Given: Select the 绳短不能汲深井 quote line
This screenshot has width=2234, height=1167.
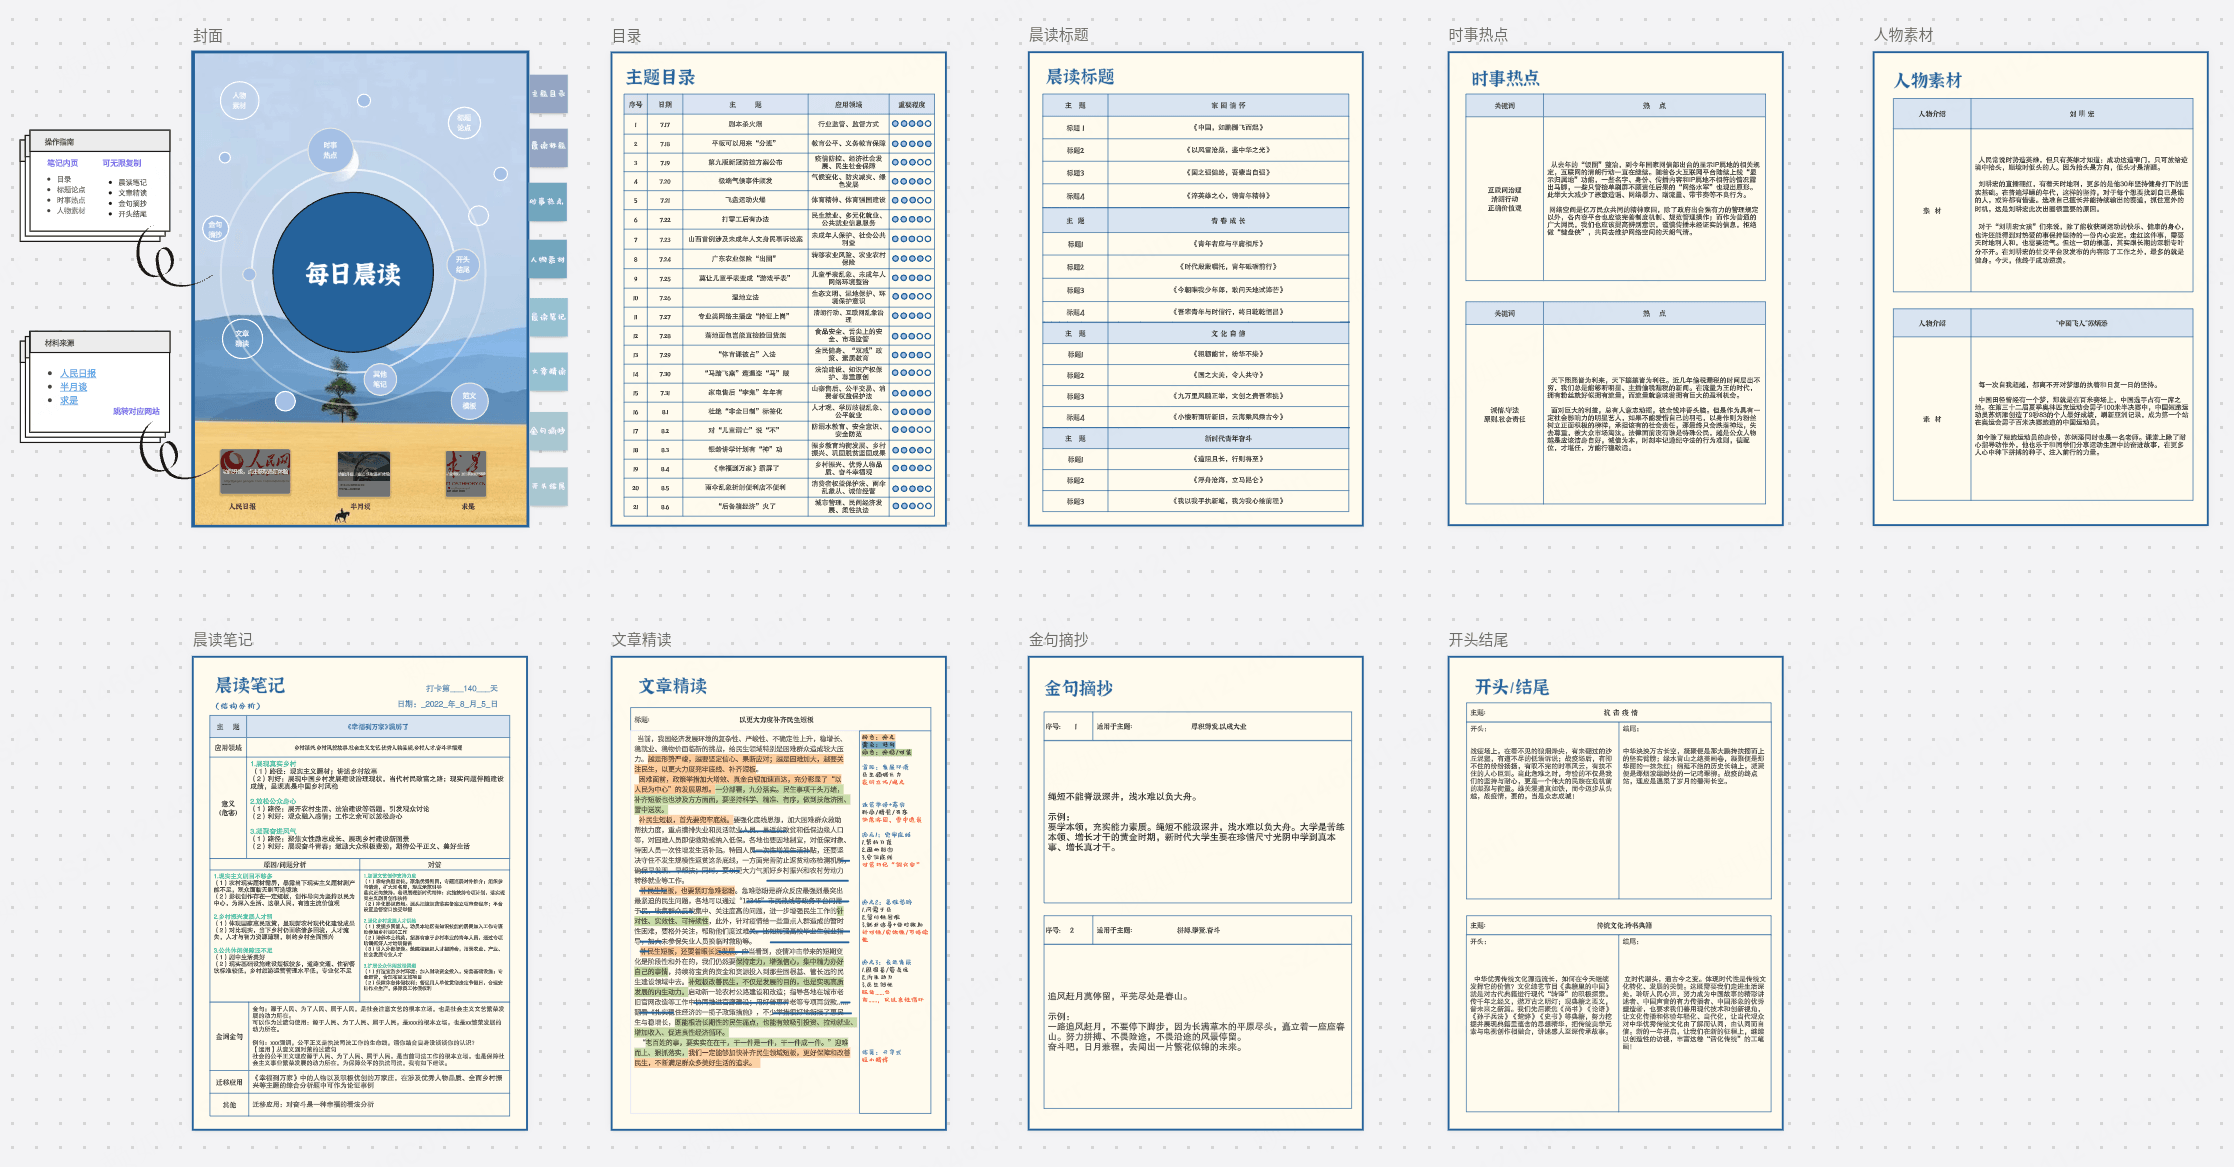Looking at the screenshot, I should 1121,797.
